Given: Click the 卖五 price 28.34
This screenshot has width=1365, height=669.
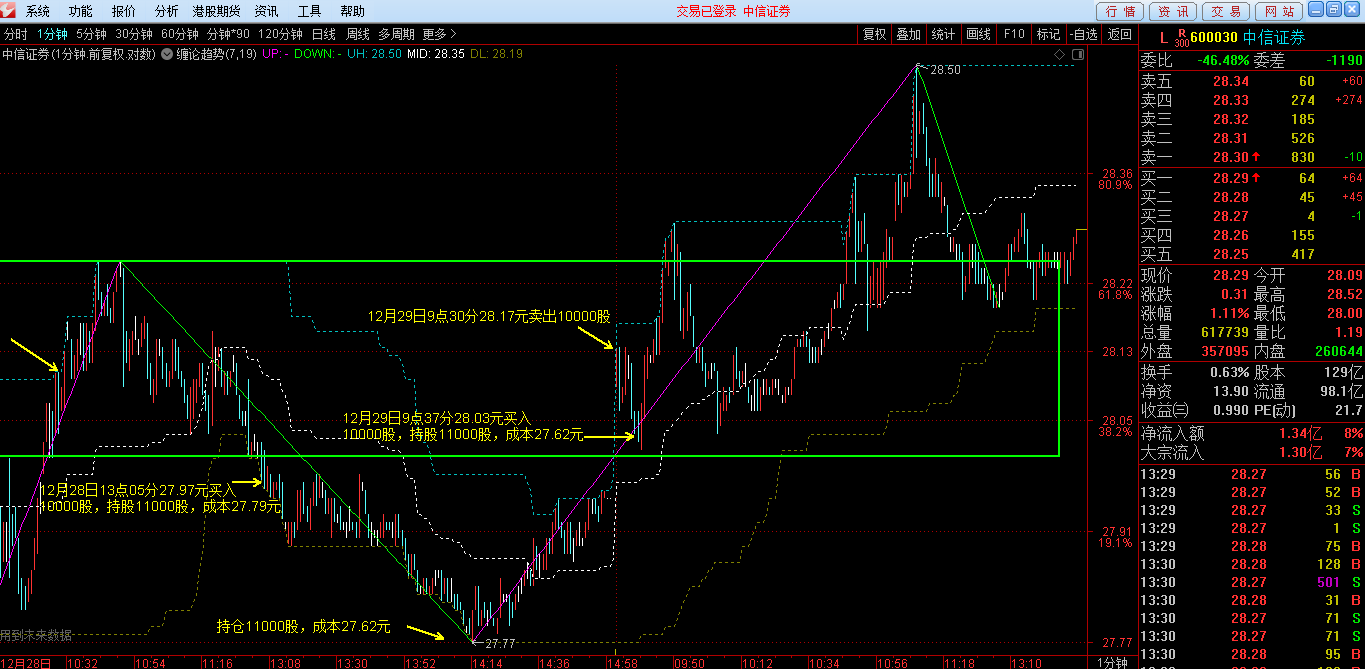Looking at the screenshot, I should pyautogui.click(x=1231, y=81).
